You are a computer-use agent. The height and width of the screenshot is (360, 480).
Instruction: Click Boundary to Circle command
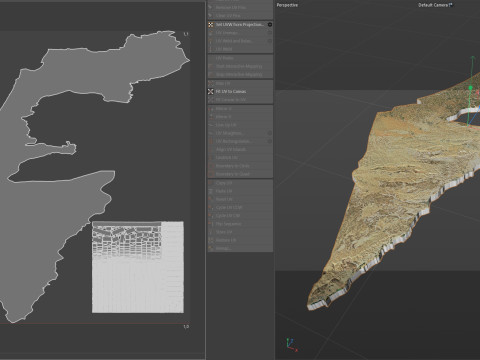240,166
